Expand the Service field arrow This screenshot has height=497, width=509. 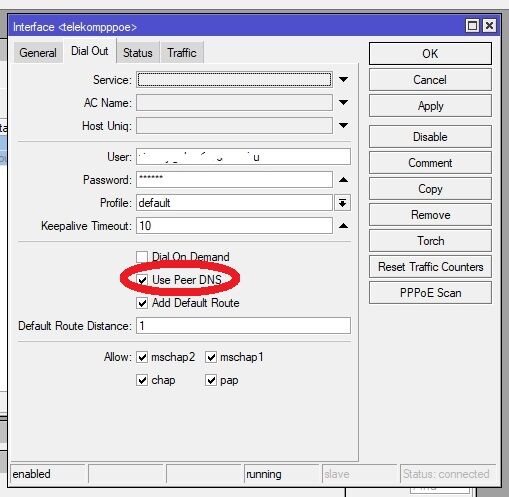(x=343, y=80)
